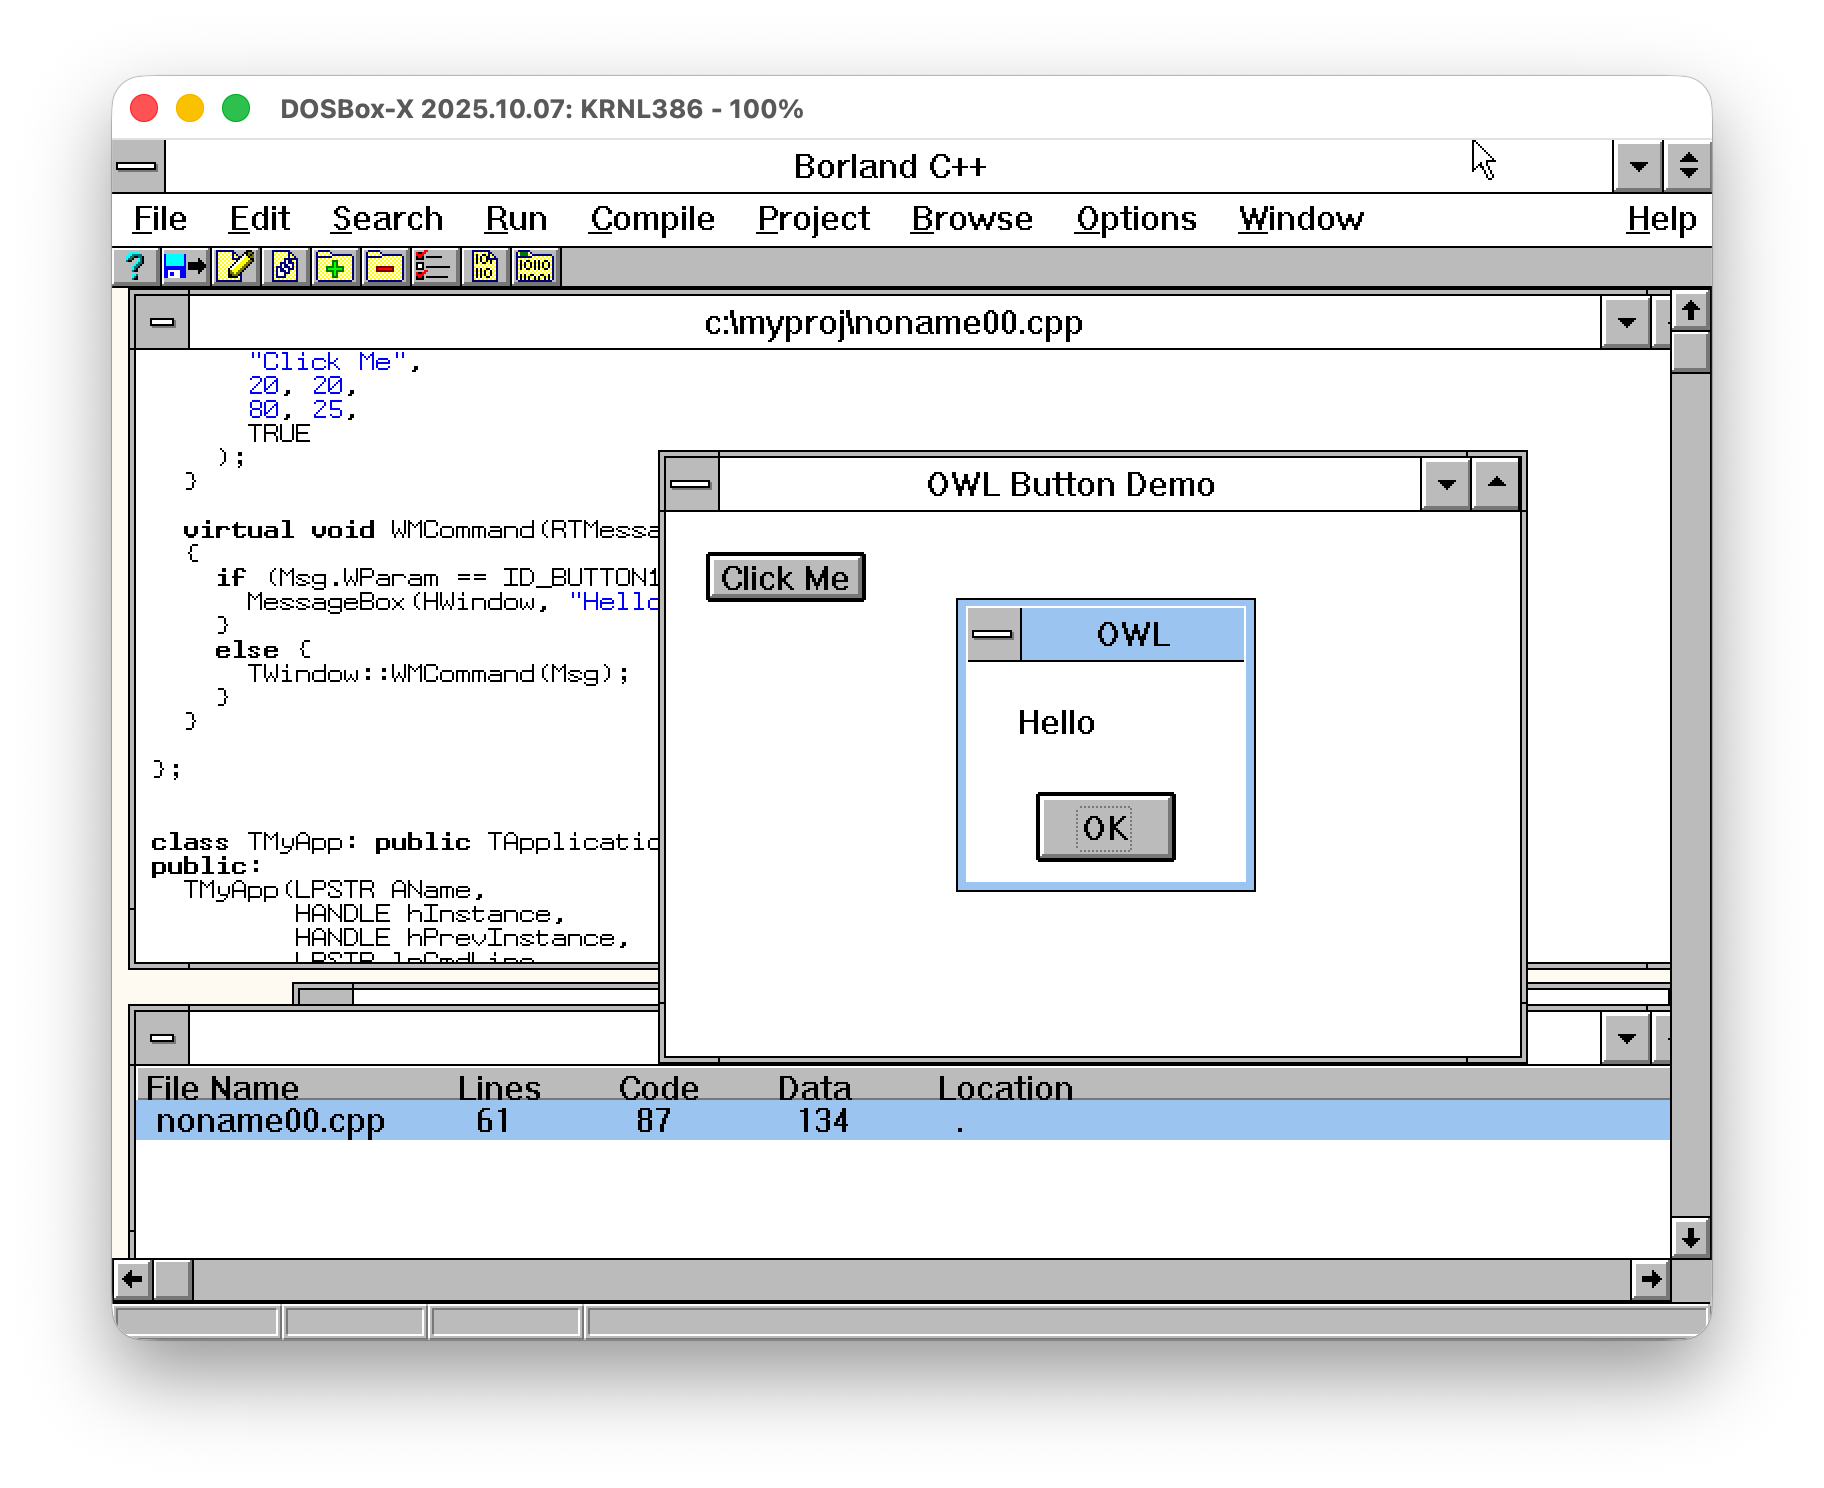Image resolution: width=1824 pixels, height=1488 pixels.
Task: Open noname00.cpp editor window control menu
Action: (x=162, y=322)
